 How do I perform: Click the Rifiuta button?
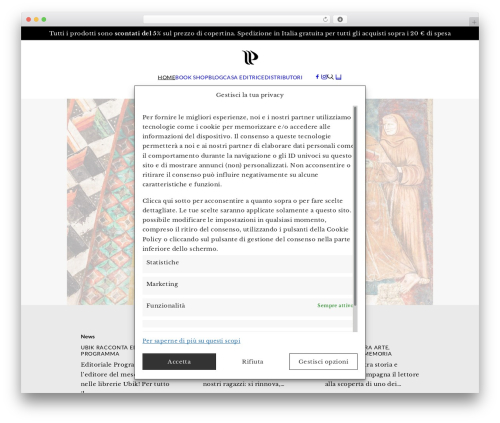click(252, 362)
